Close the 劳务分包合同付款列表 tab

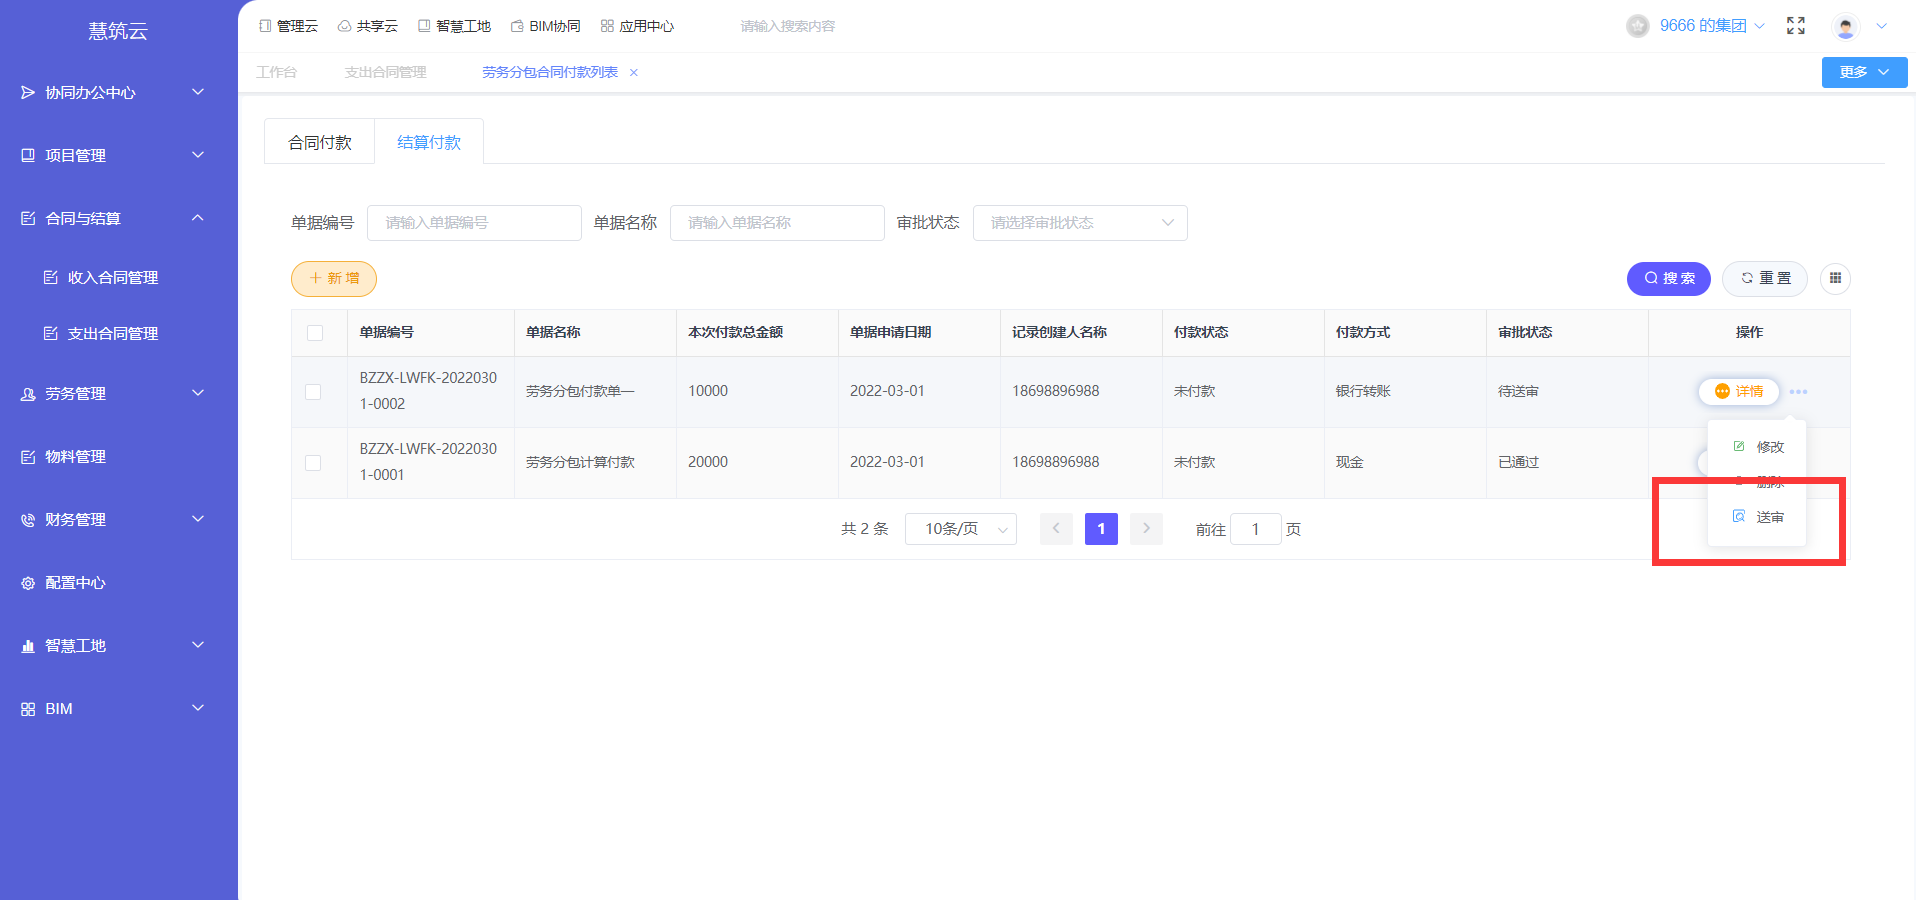coord(634,72)
